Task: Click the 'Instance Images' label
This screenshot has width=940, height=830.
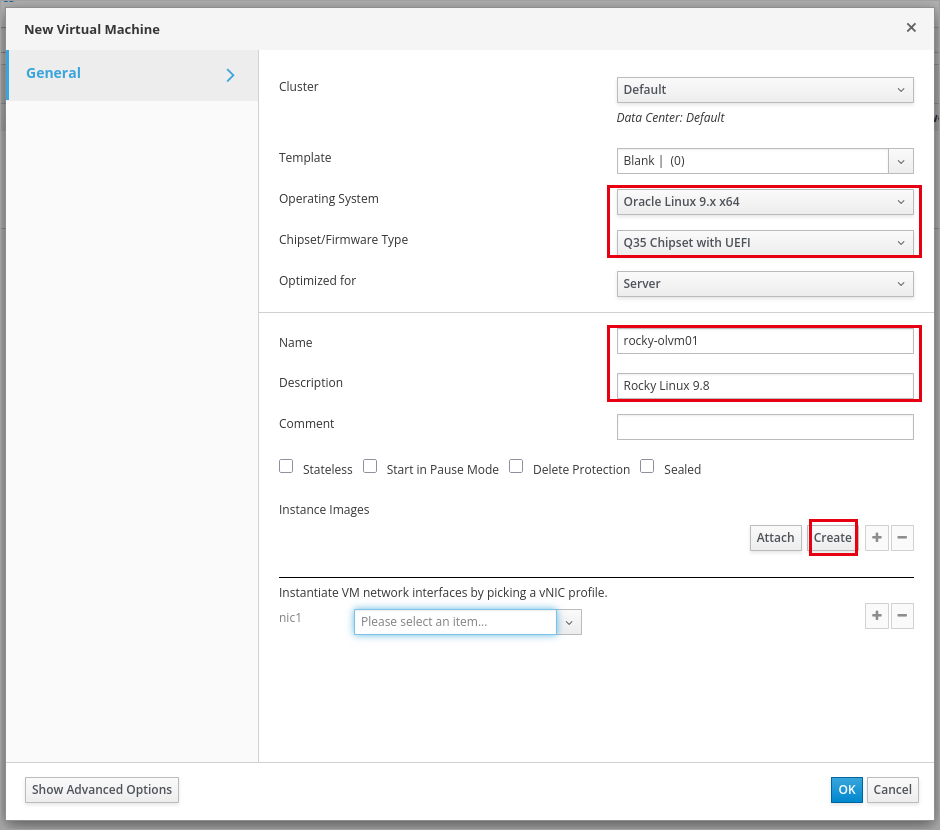Action: coord(324,510)
